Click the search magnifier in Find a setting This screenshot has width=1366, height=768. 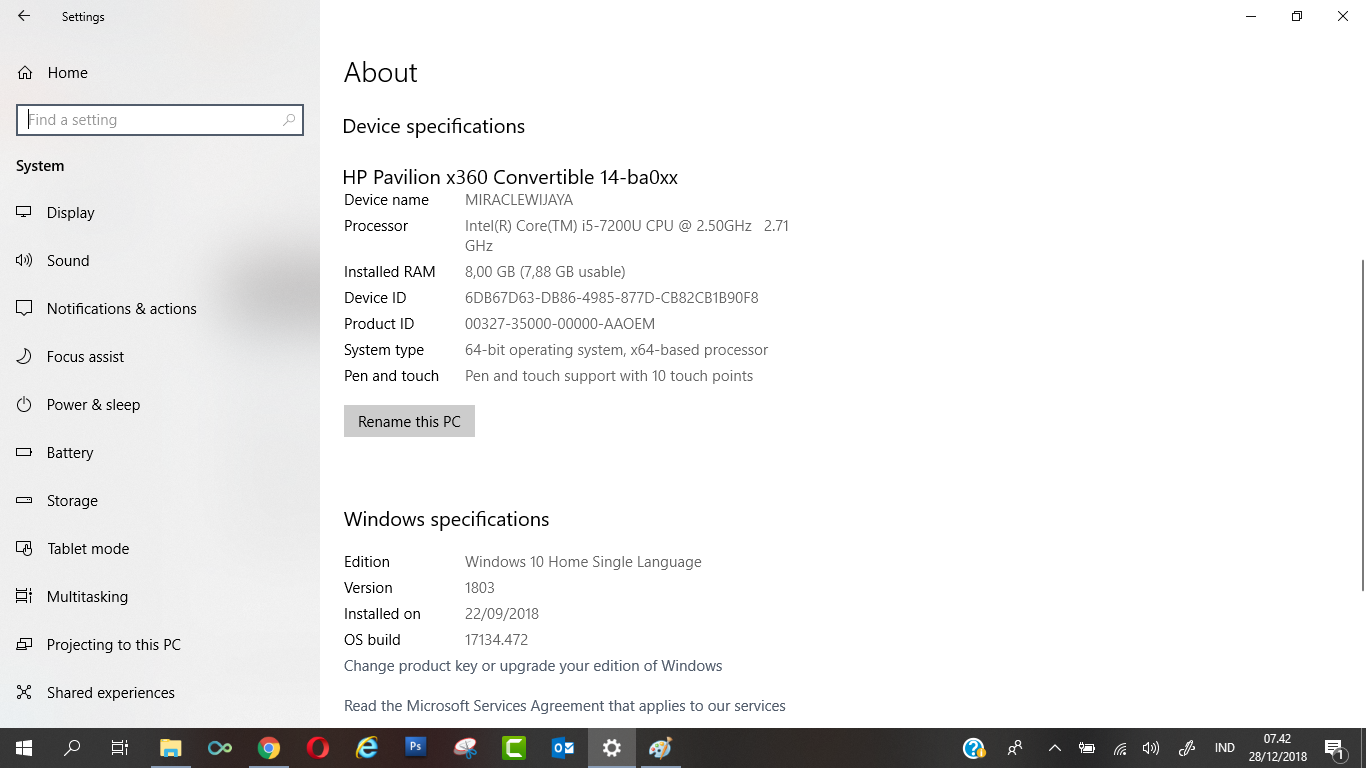[x=289, y=119]
